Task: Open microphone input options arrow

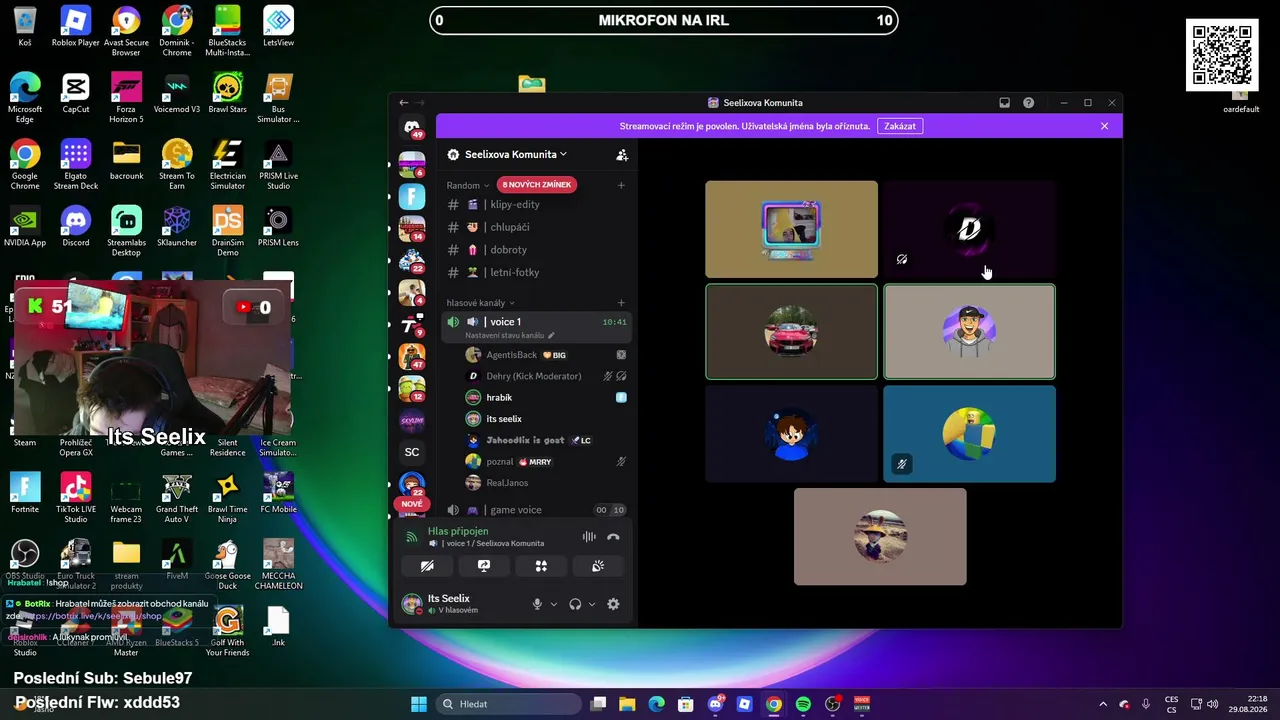Action: (553, 604)
